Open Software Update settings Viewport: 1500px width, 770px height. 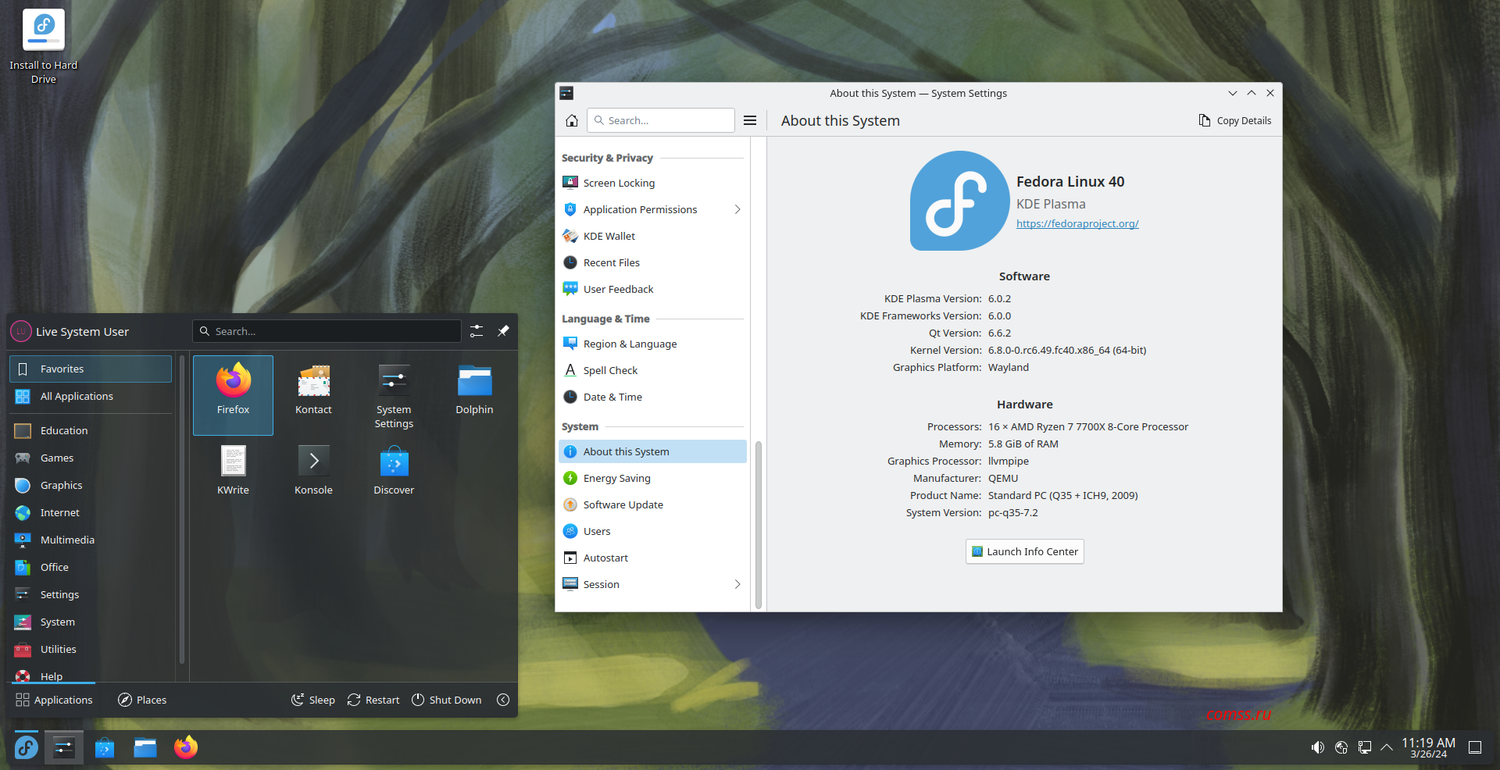tap(653, 505)
